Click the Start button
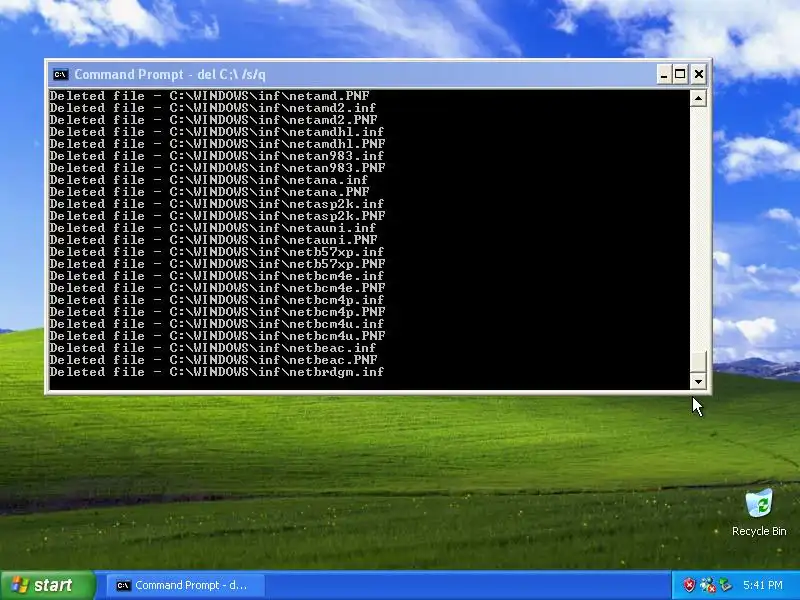 [x=47, y=585]
